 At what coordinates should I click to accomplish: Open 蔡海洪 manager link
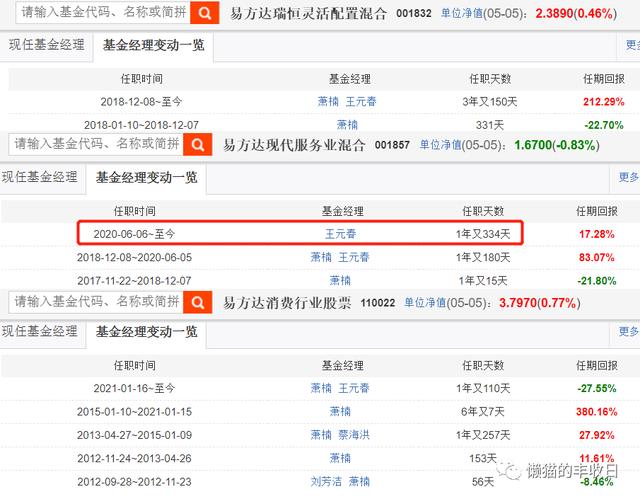(x=354, y=435)
